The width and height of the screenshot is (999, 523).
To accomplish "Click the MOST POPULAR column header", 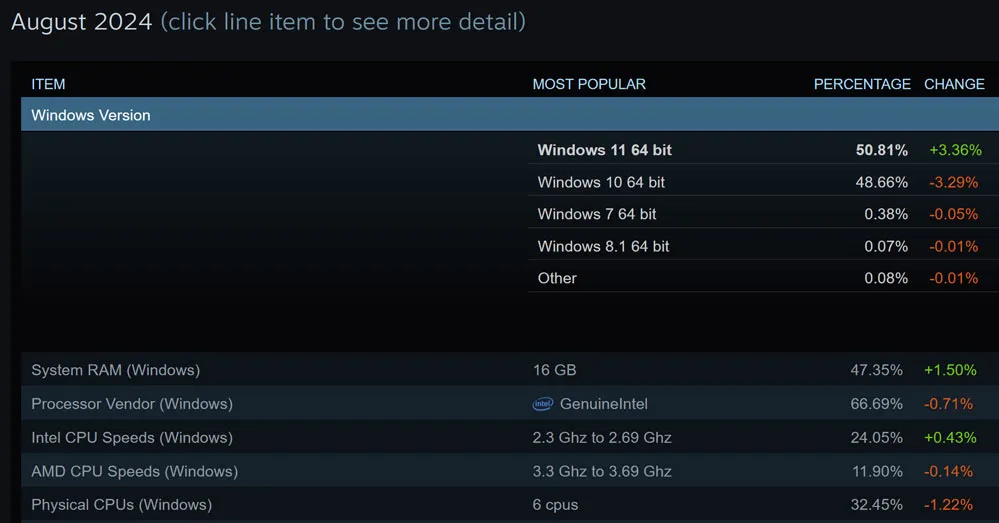I will [589, 84].
